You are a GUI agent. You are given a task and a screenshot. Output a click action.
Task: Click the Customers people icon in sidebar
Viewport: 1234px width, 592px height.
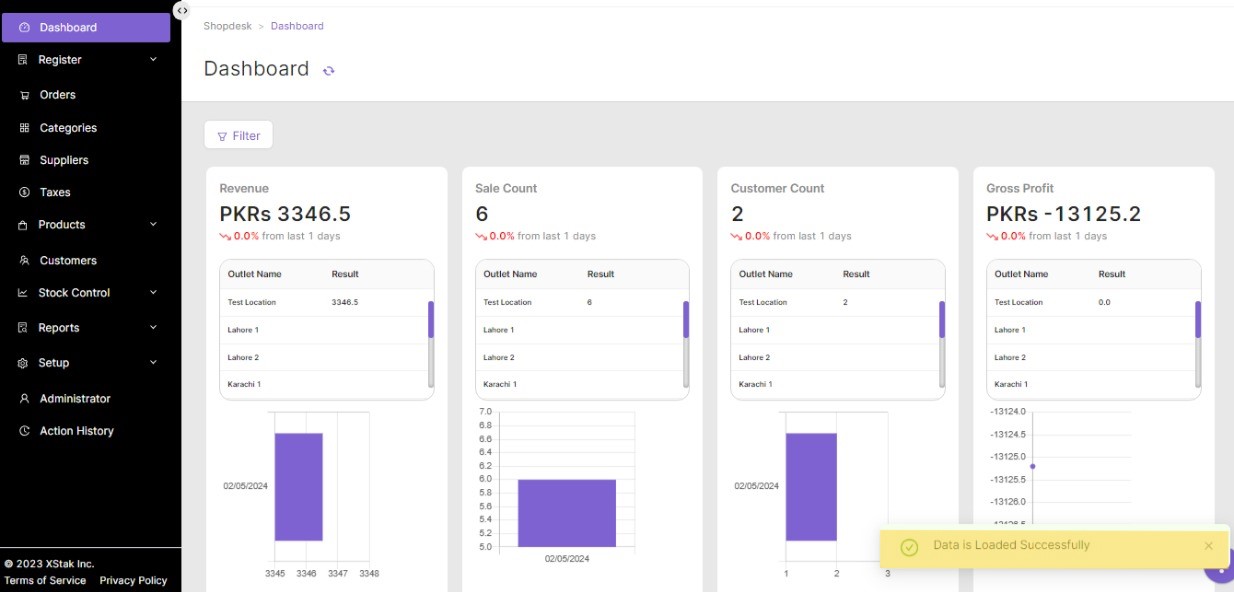click(x=24, y=260)
